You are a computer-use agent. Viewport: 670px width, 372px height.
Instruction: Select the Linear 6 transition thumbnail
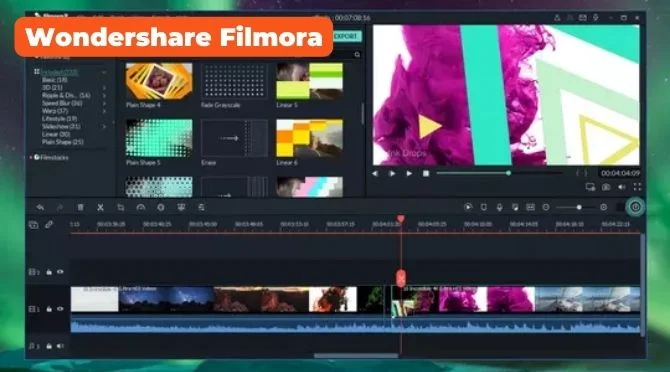309,138
